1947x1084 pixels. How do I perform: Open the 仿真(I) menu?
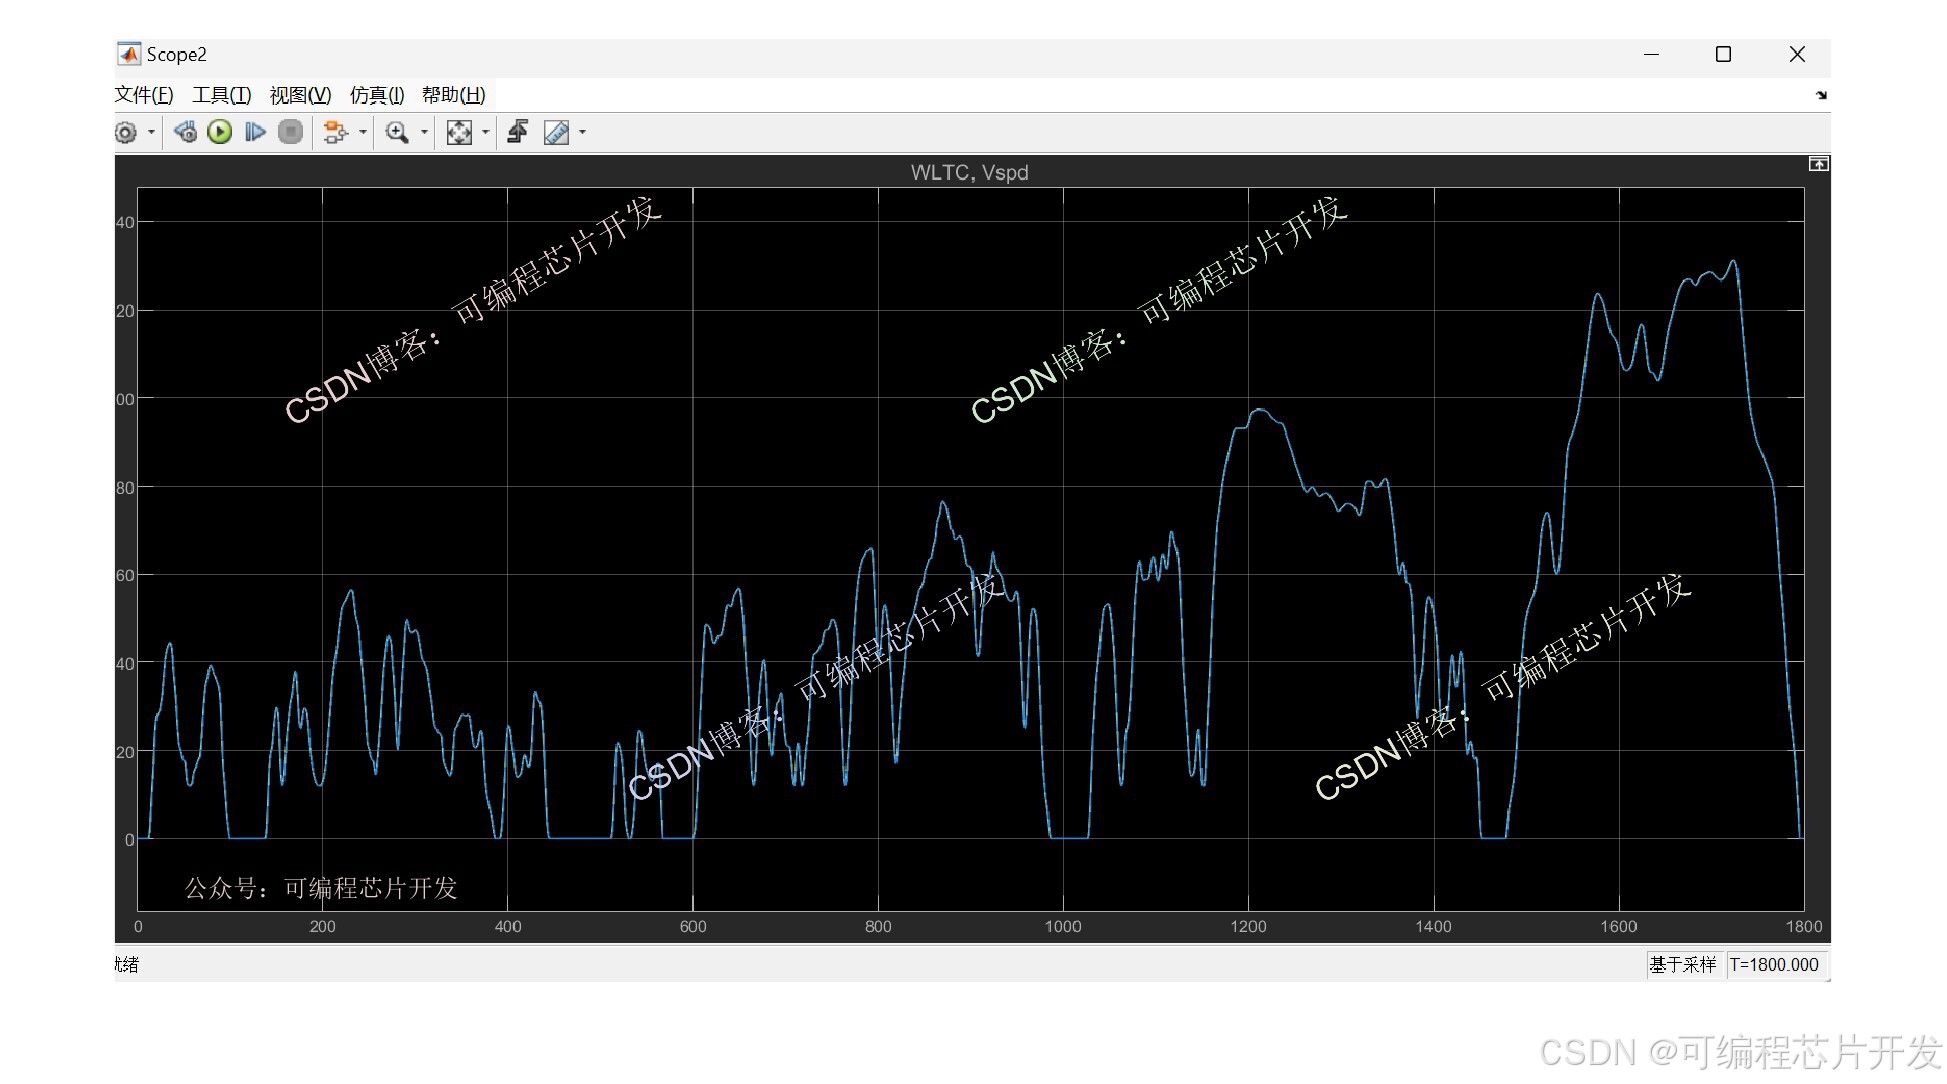click(x=377, y=95)
